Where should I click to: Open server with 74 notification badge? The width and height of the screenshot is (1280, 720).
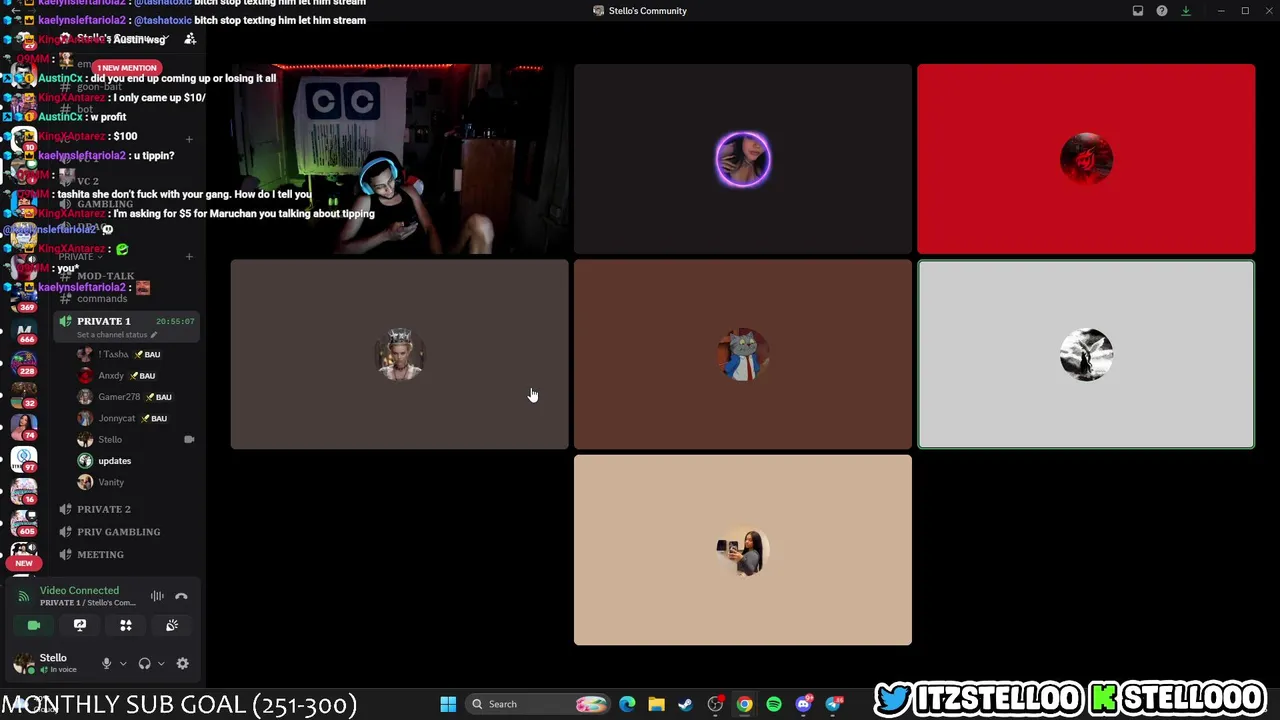pyautogui.click(x=24, y=427)
